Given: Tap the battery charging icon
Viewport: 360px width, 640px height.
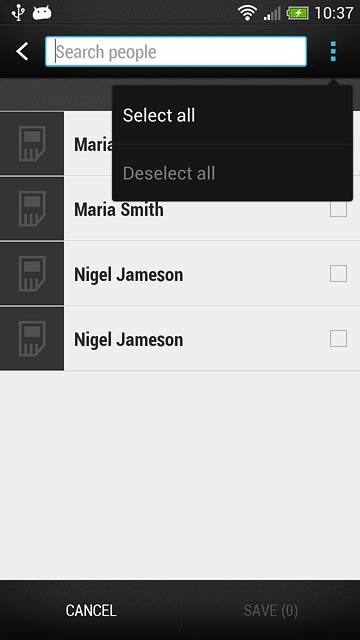Looking at the screenshot, I should pos(298,13).
